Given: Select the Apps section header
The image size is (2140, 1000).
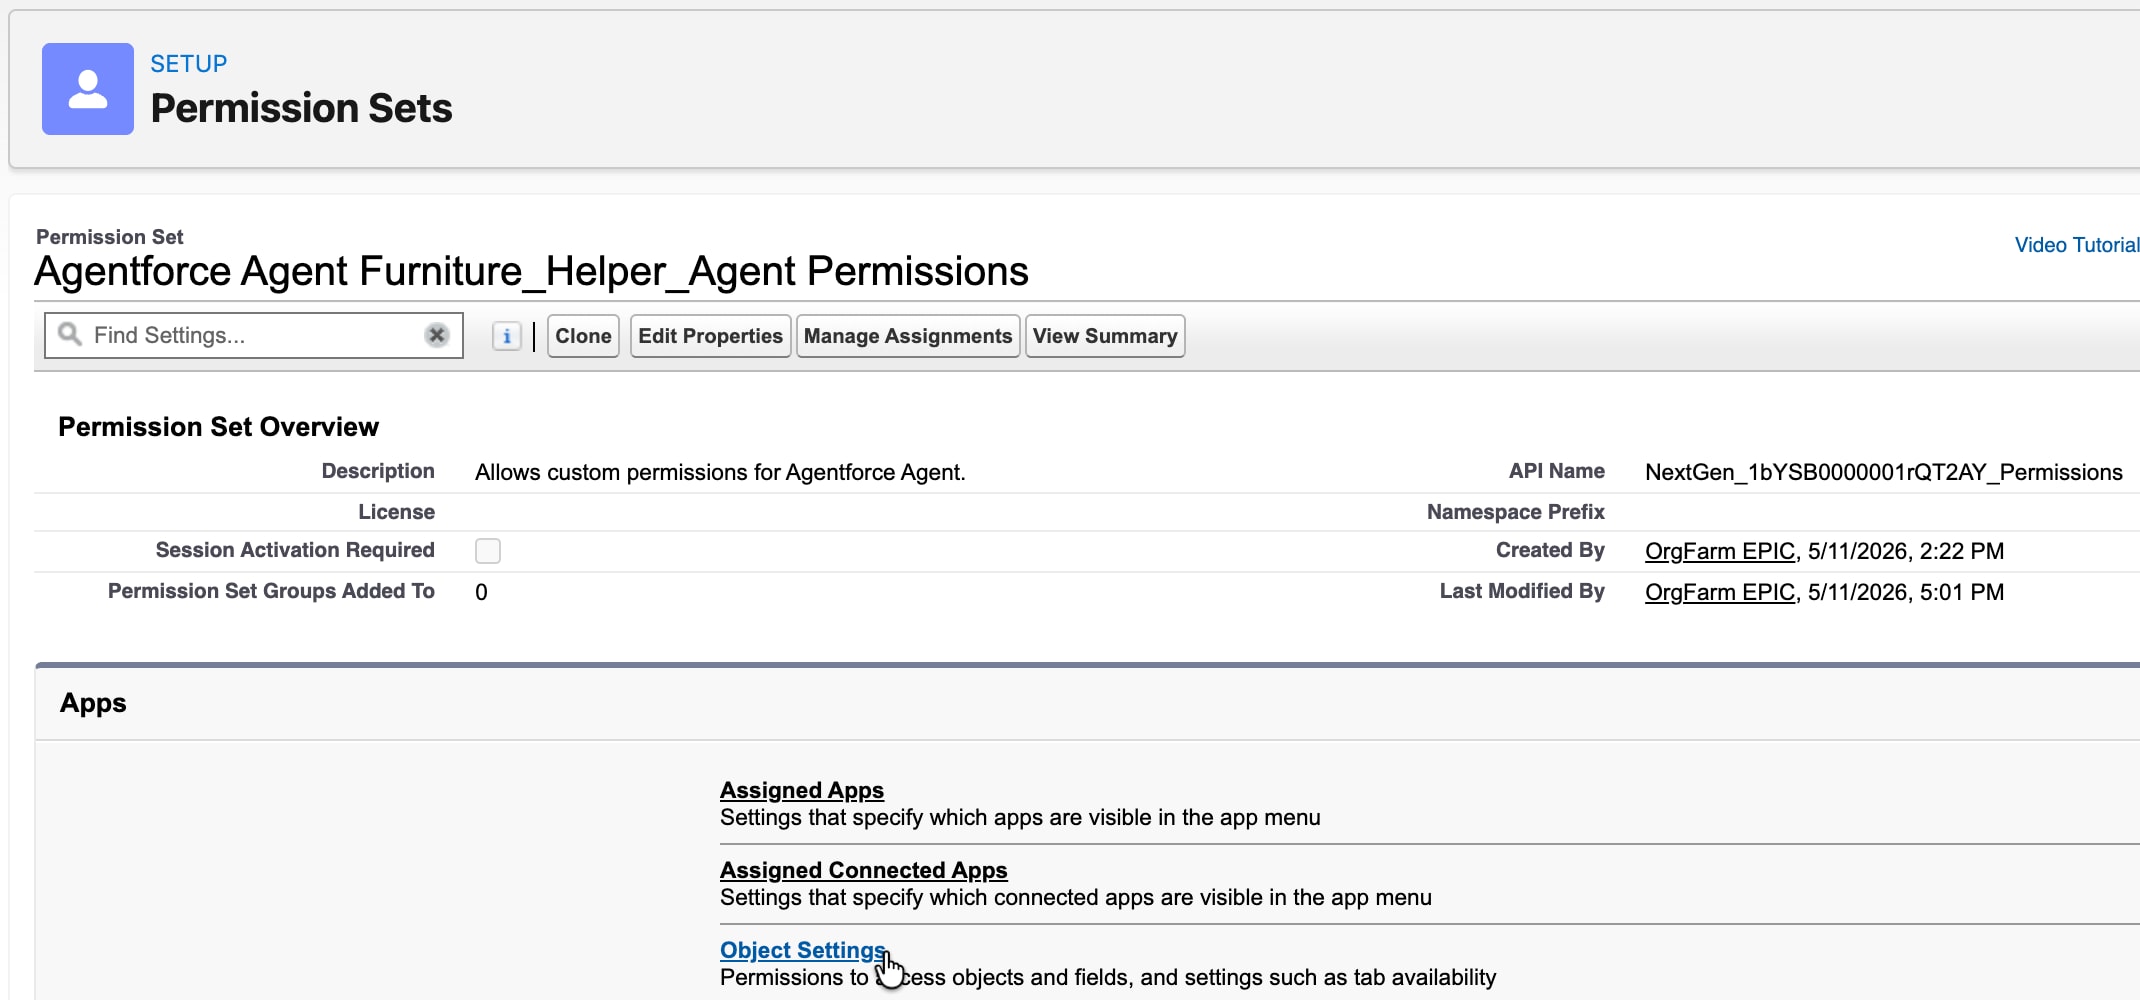Looking at the screenshot, I should [x=93, y=703].
